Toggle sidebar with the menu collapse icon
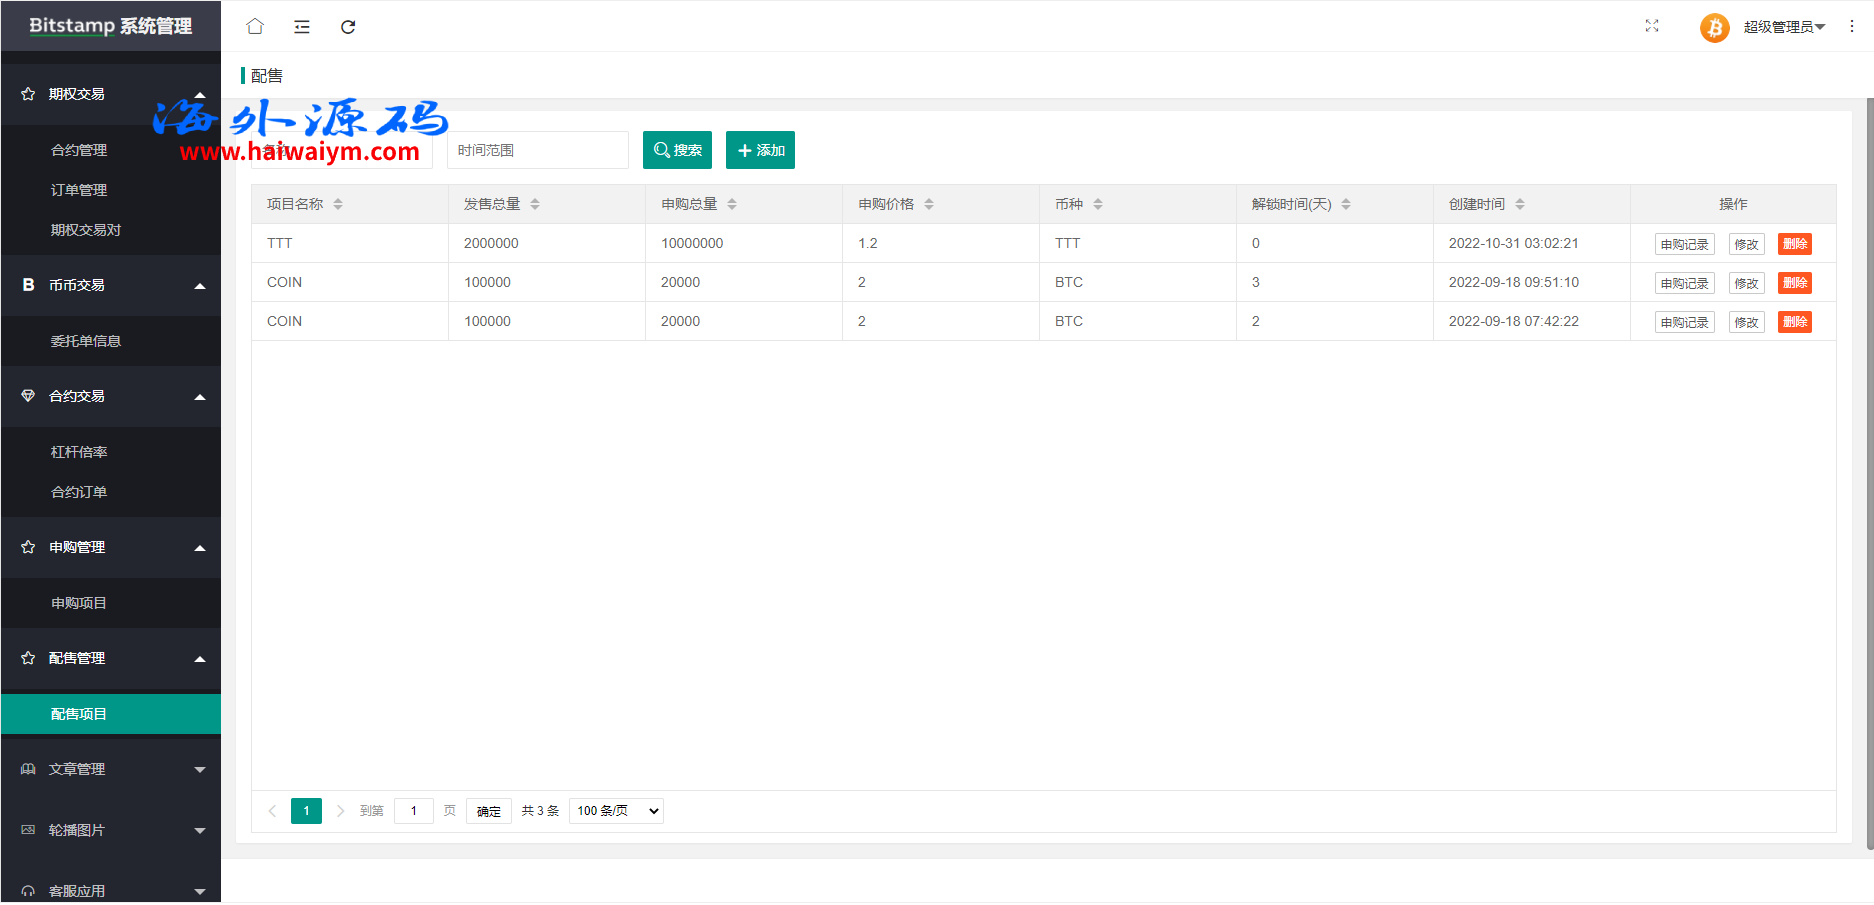The width and height of the screenshot is (1874, 905). pyautogui.click(x=302, y=27)
